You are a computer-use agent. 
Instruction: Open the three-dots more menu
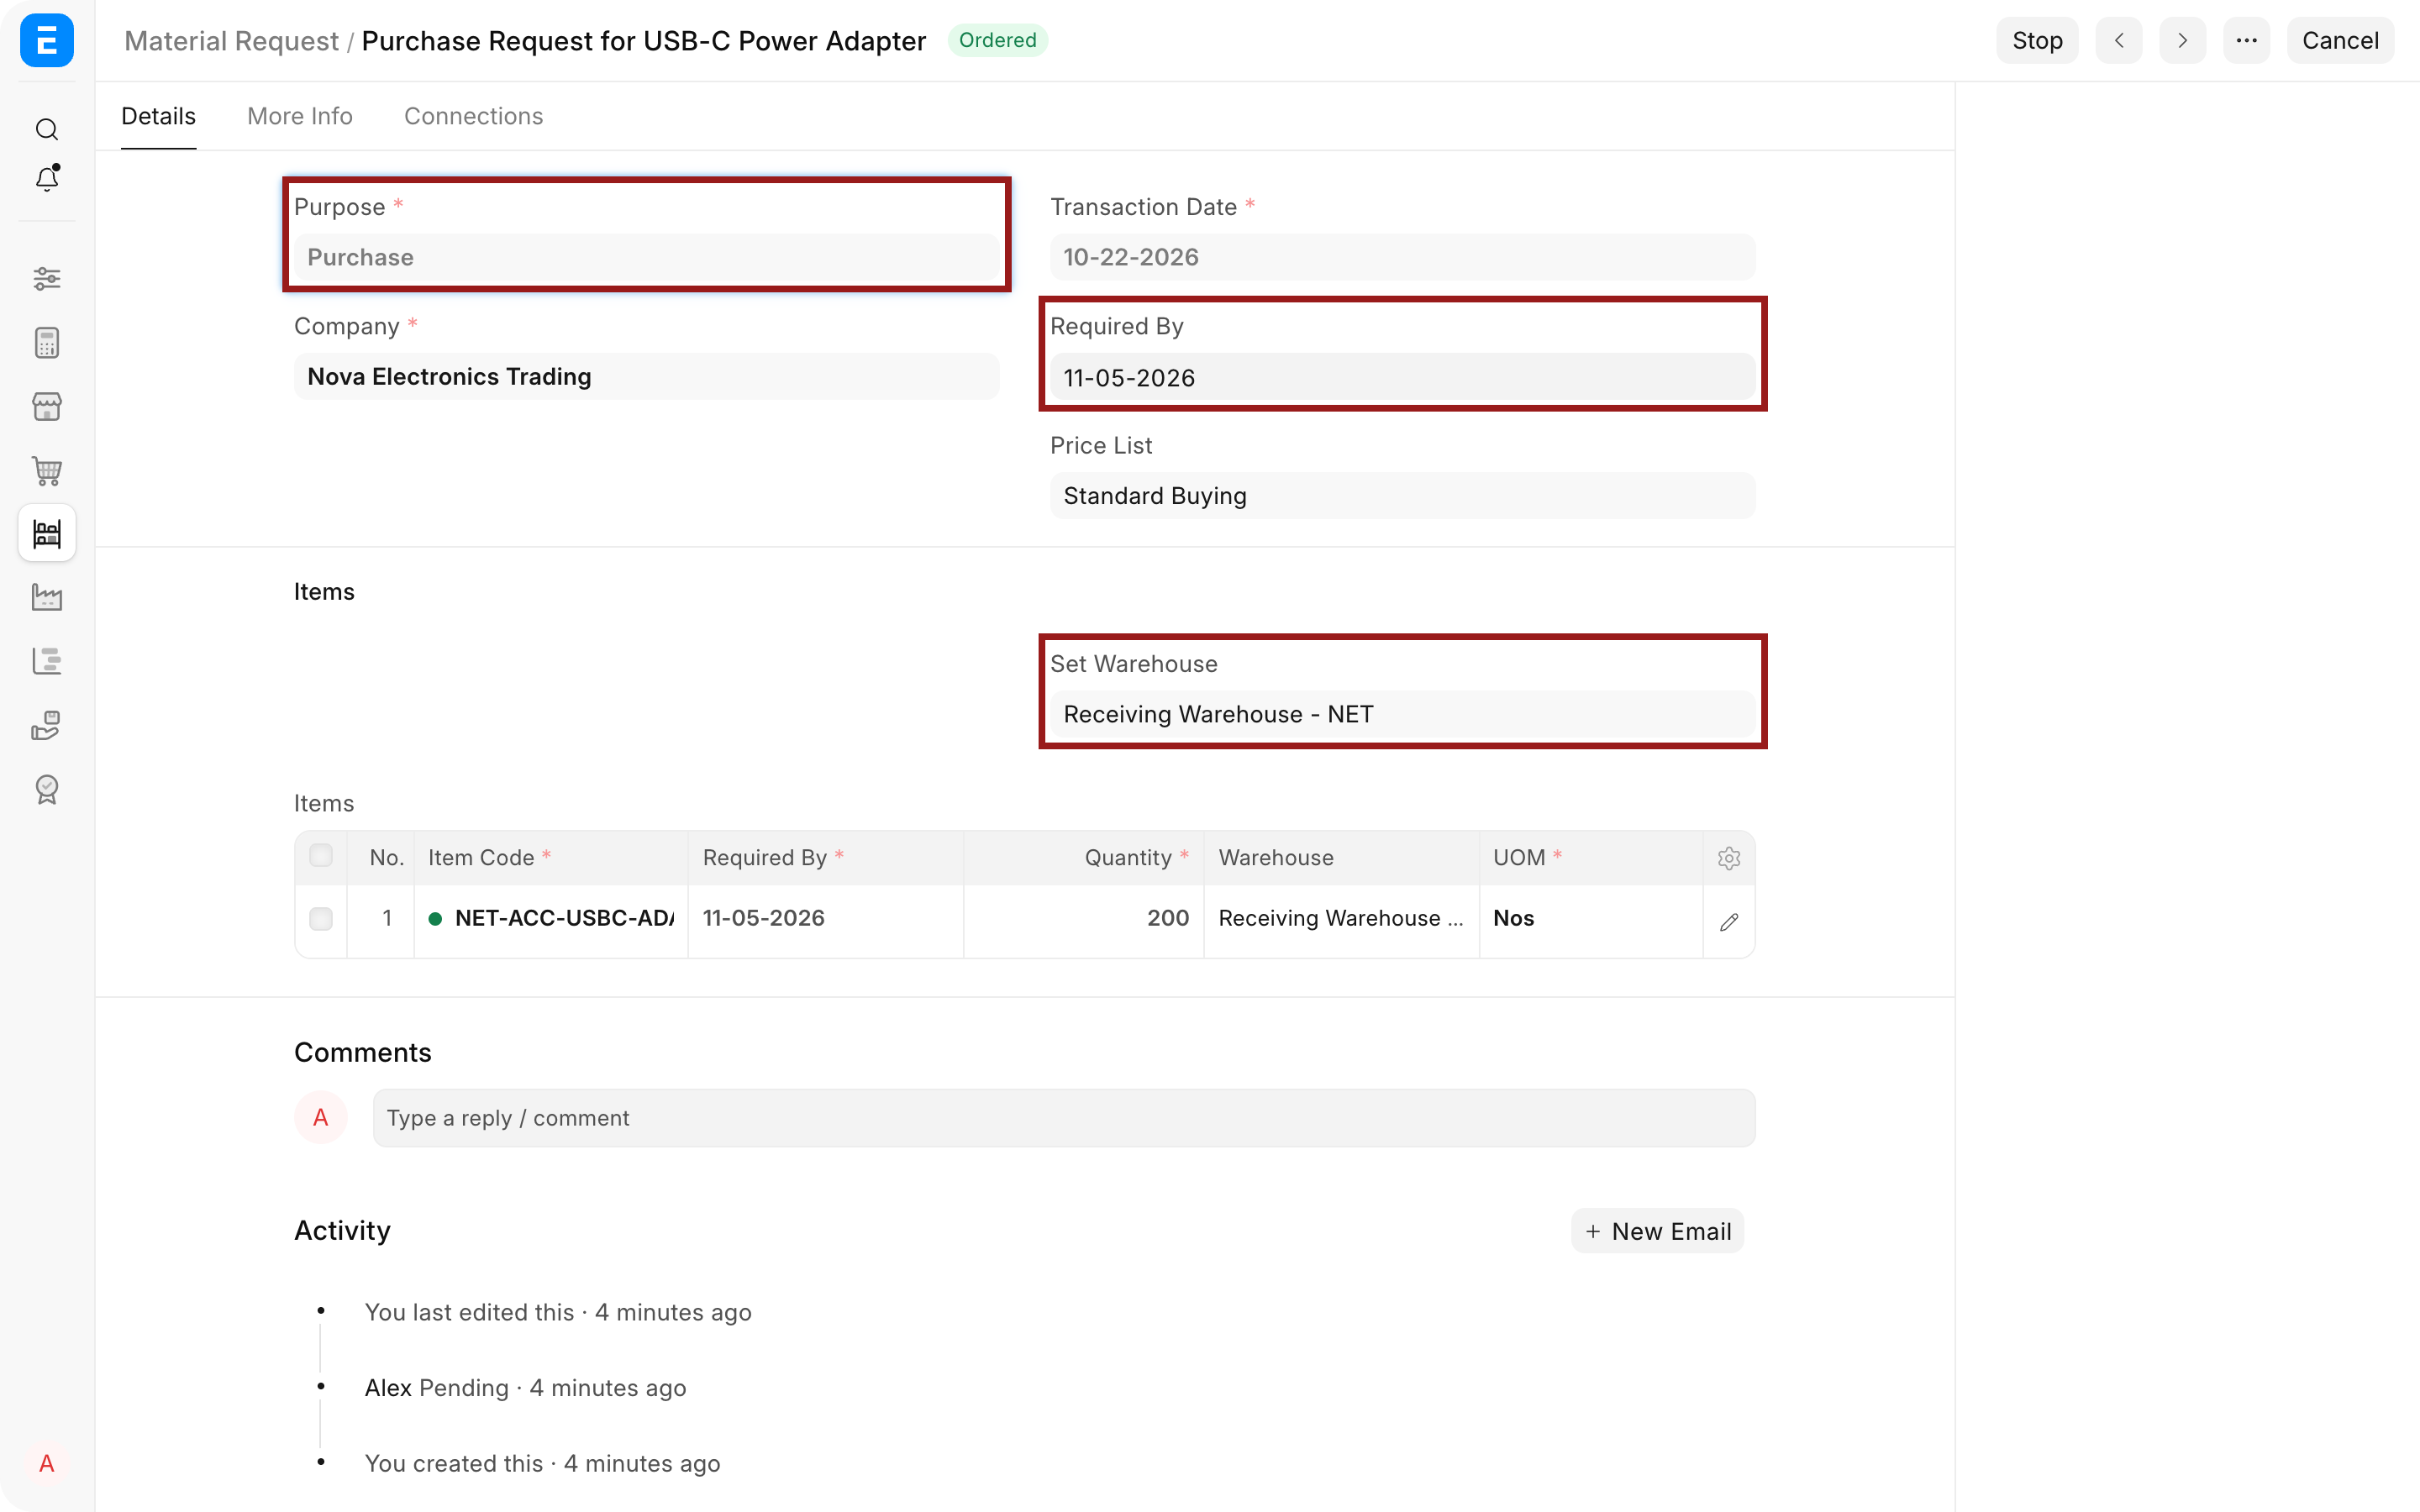click(2246, 41)
